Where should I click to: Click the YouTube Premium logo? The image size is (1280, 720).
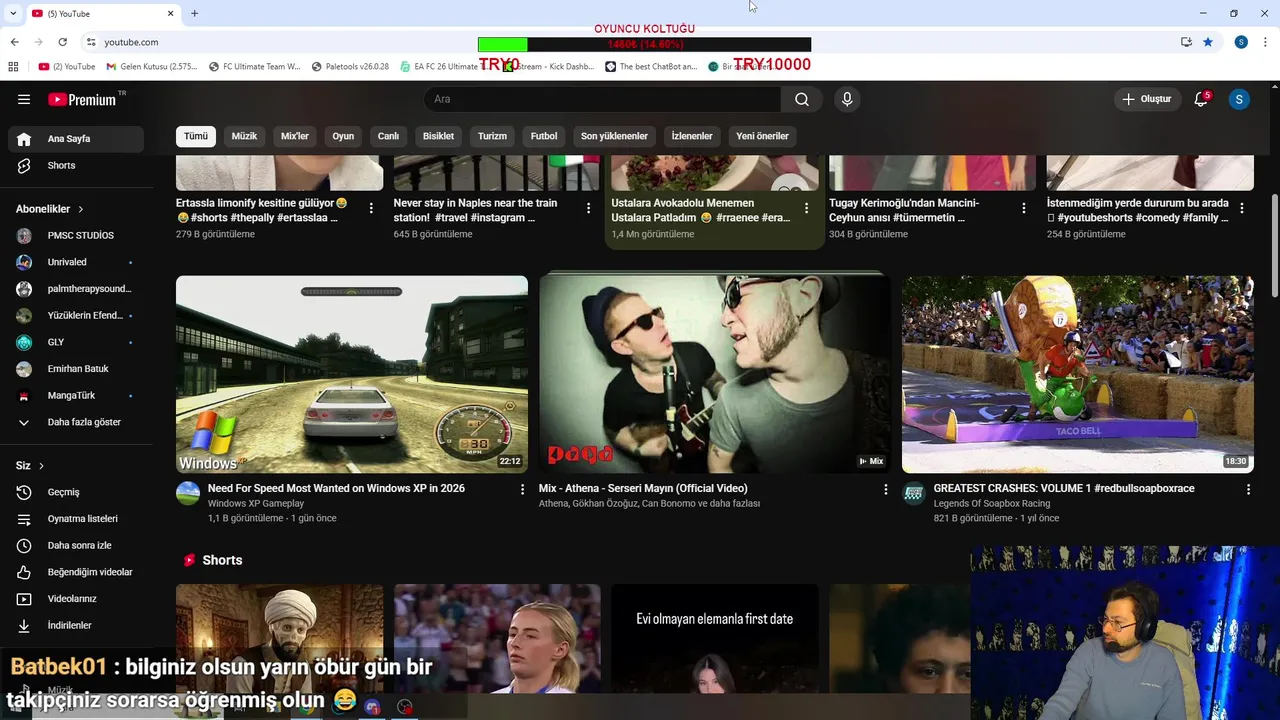tap(82, 99)
